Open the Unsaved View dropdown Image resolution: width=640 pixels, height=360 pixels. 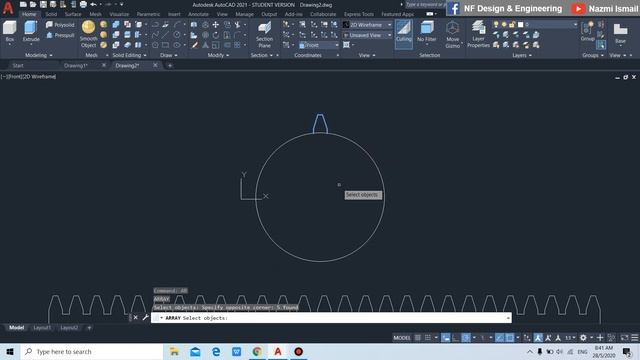coord(367,35)
